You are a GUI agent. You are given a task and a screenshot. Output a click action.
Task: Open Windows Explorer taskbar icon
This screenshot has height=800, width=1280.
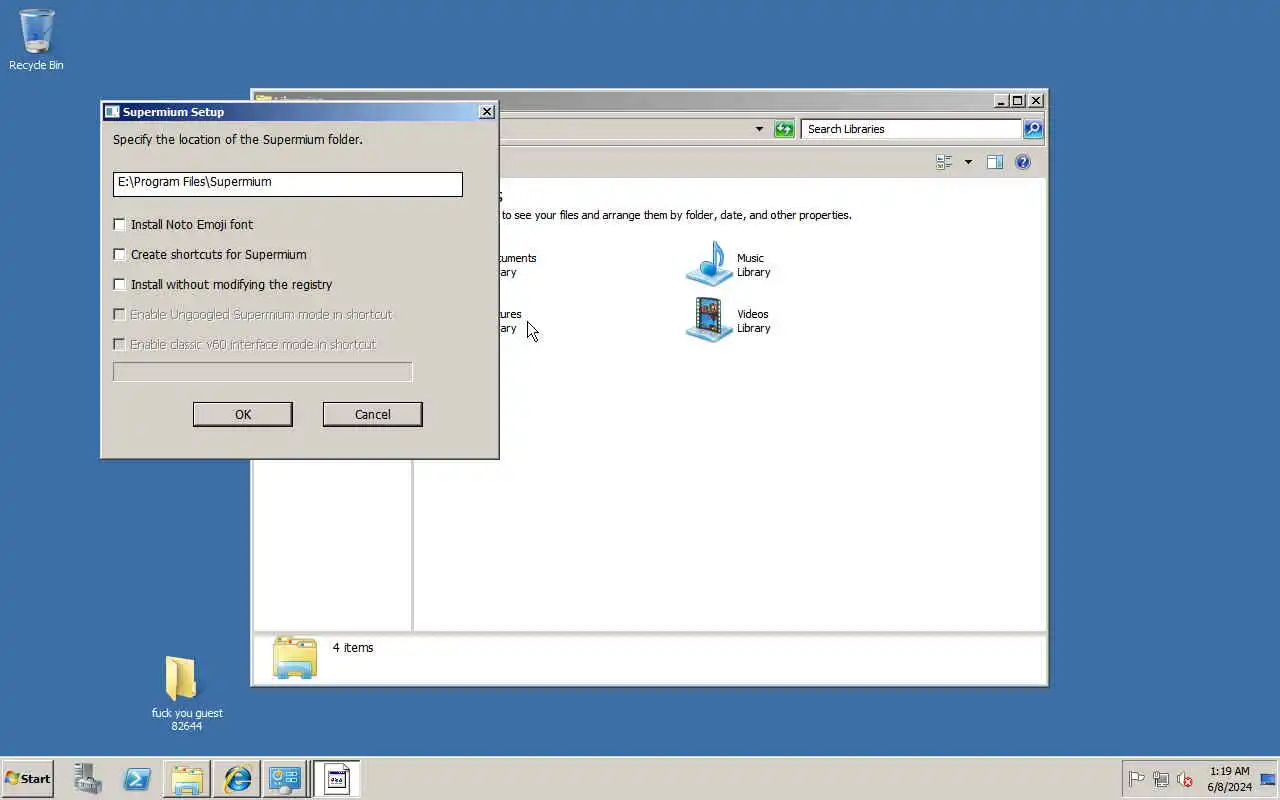pyautogui.click(x=187, y=779)
